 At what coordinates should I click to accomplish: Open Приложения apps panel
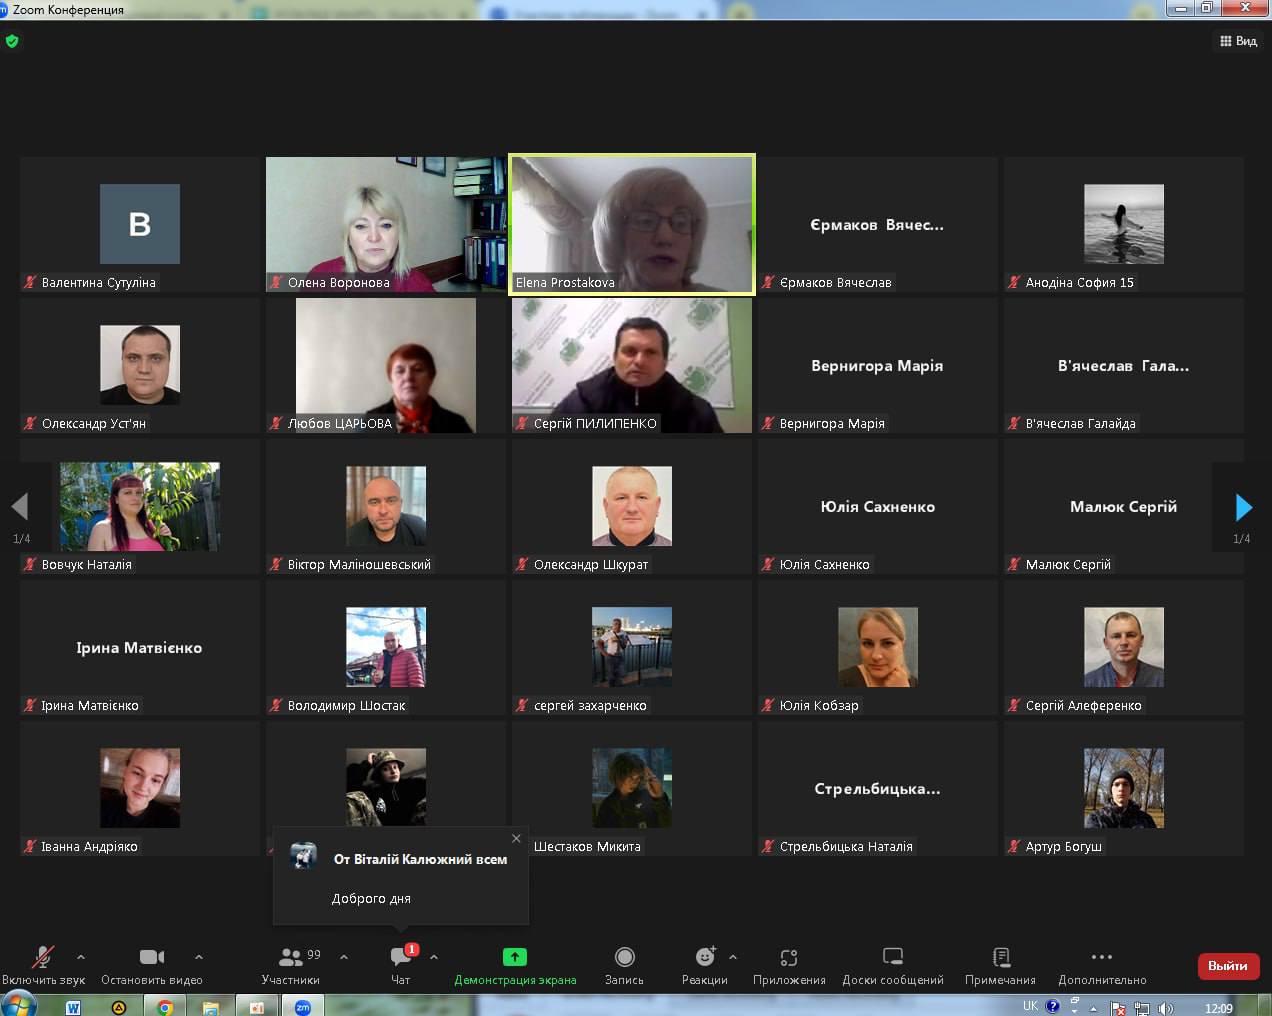[x=789, y=963]
